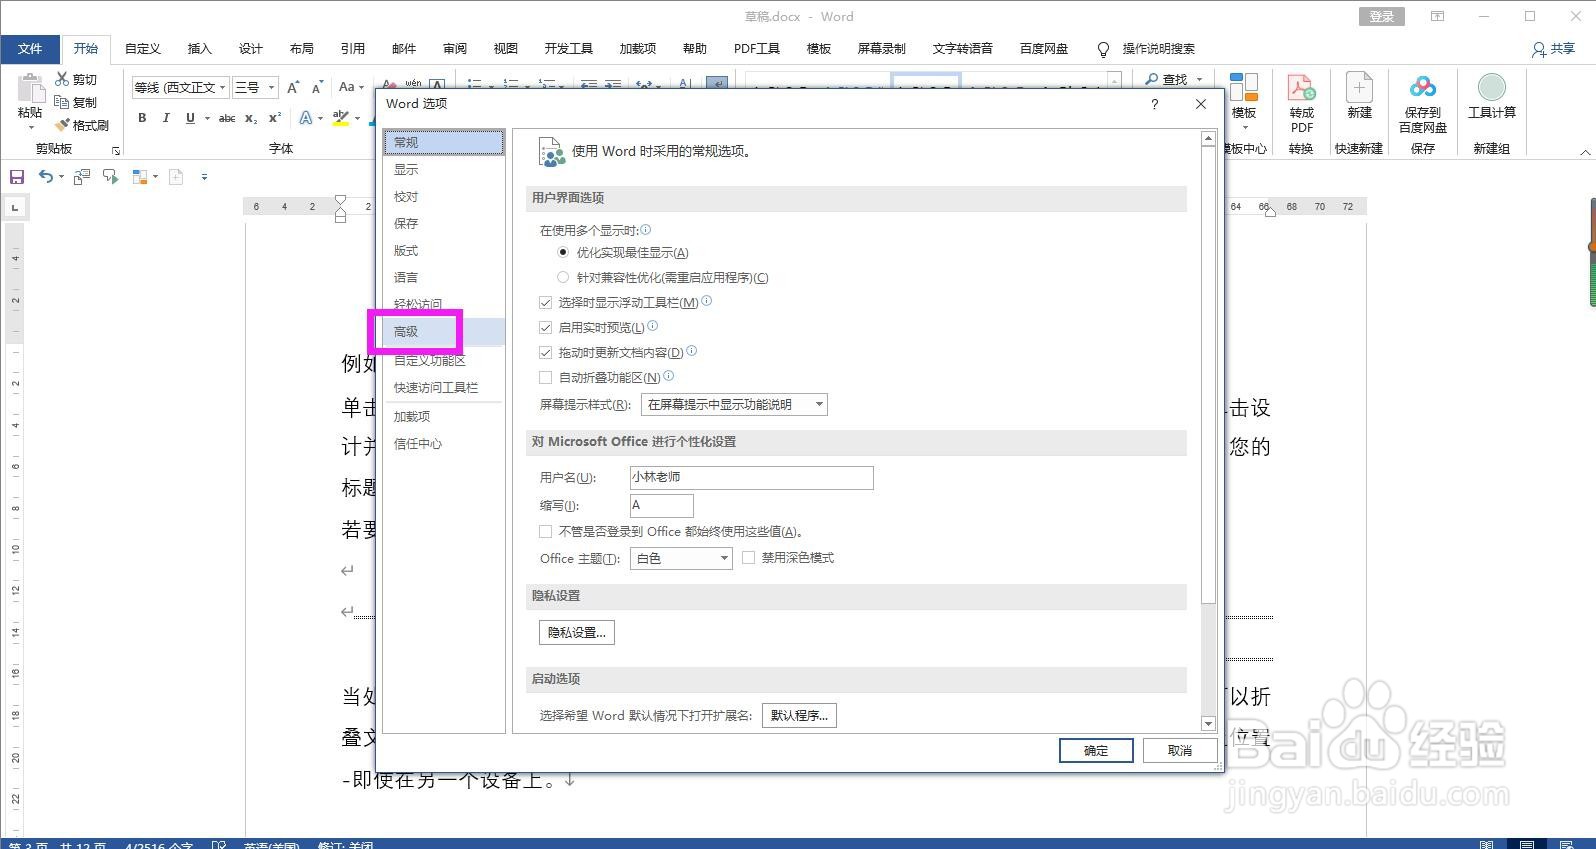
Task: Open the Text Effects (outlined A) tool
Action: coord(306,118)
